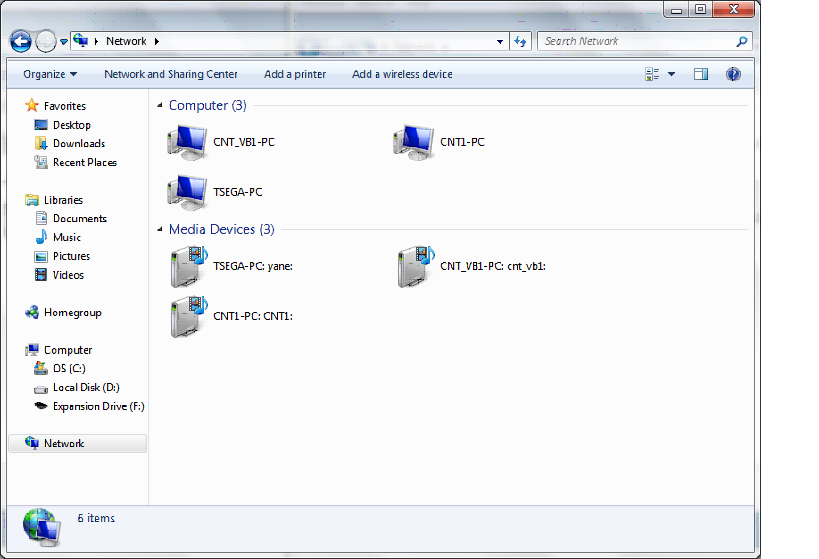Viewport: 819px width, 559px height.
Task: Open the Videos library
Action: [68, 275]
